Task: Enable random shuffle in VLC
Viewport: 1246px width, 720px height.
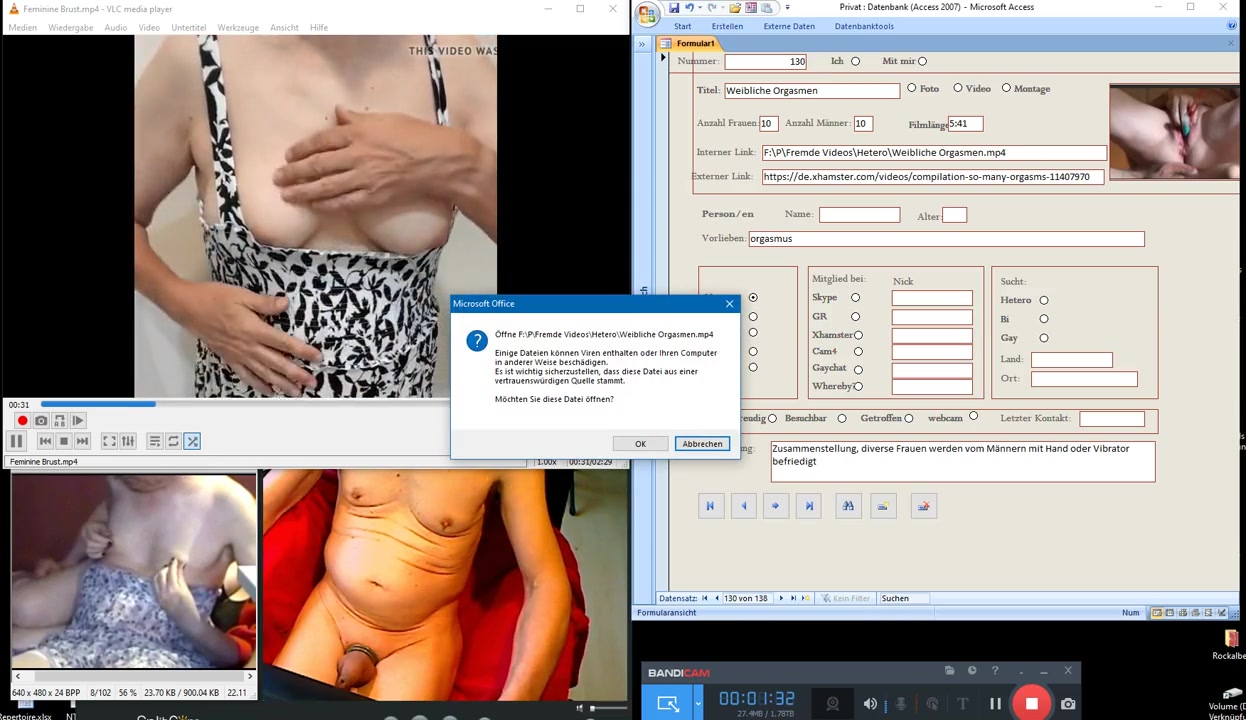Action: 192,441
